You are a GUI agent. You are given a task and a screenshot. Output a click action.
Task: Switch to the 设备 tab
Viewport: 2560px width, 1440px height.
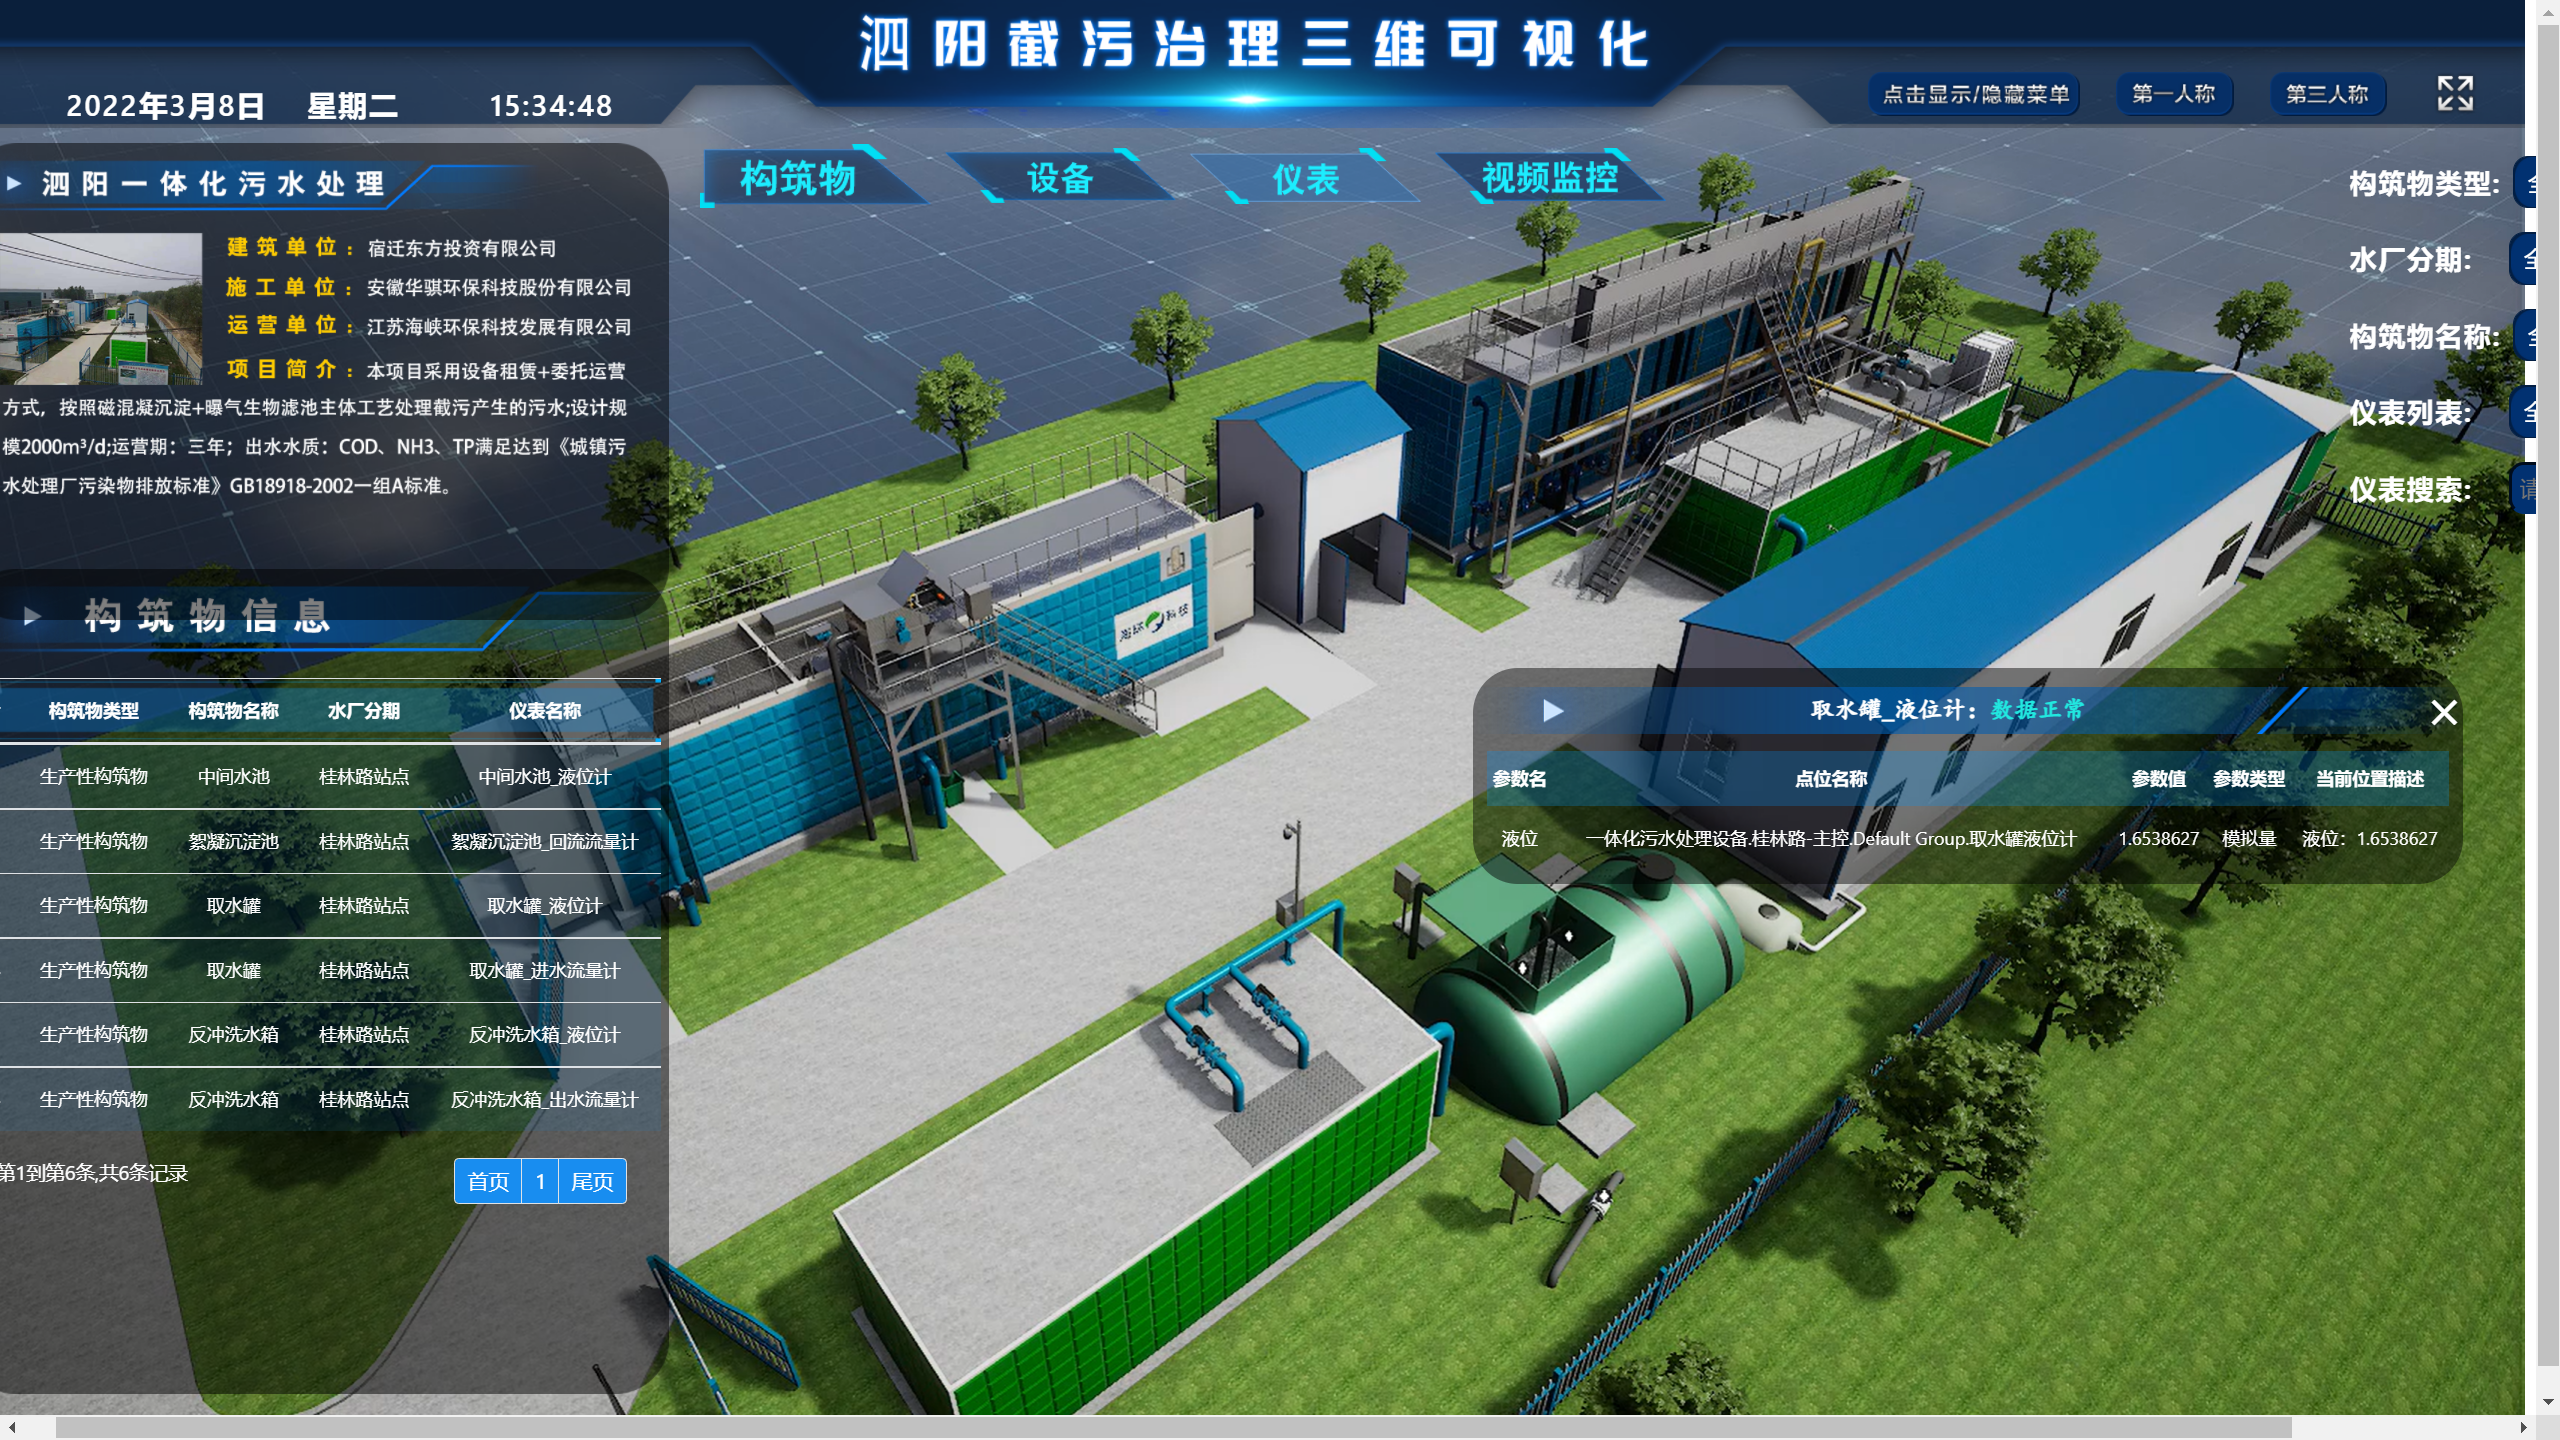coord(1058,179)
